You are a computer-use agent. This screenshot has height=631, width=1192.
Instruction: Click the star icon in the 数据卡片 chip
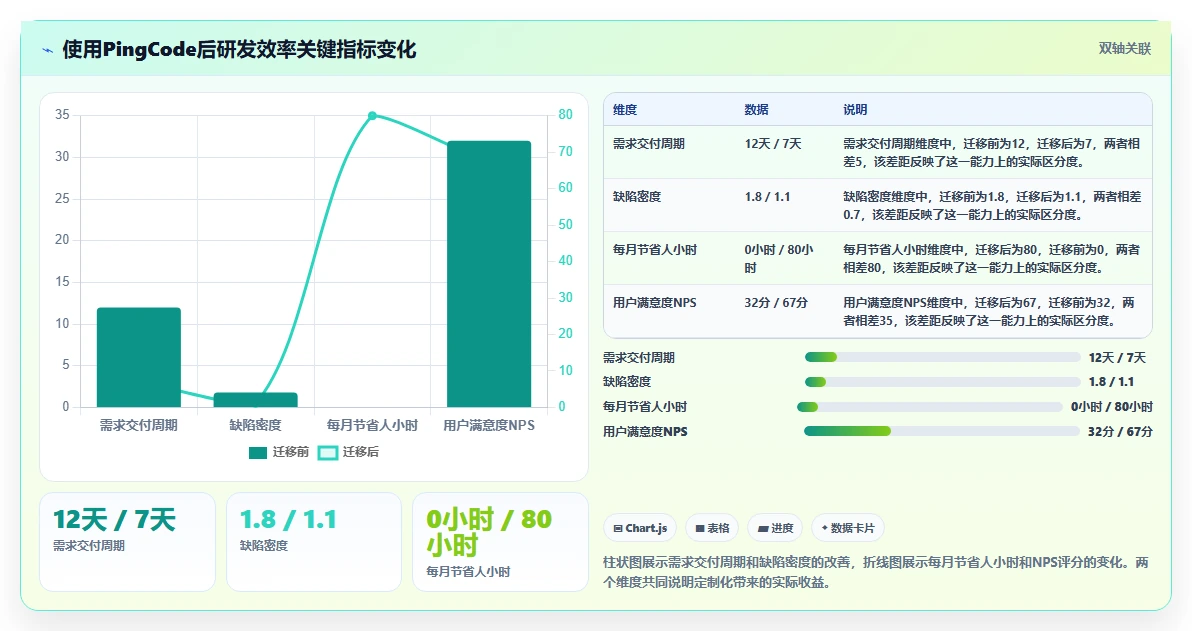tap(825, 528)
